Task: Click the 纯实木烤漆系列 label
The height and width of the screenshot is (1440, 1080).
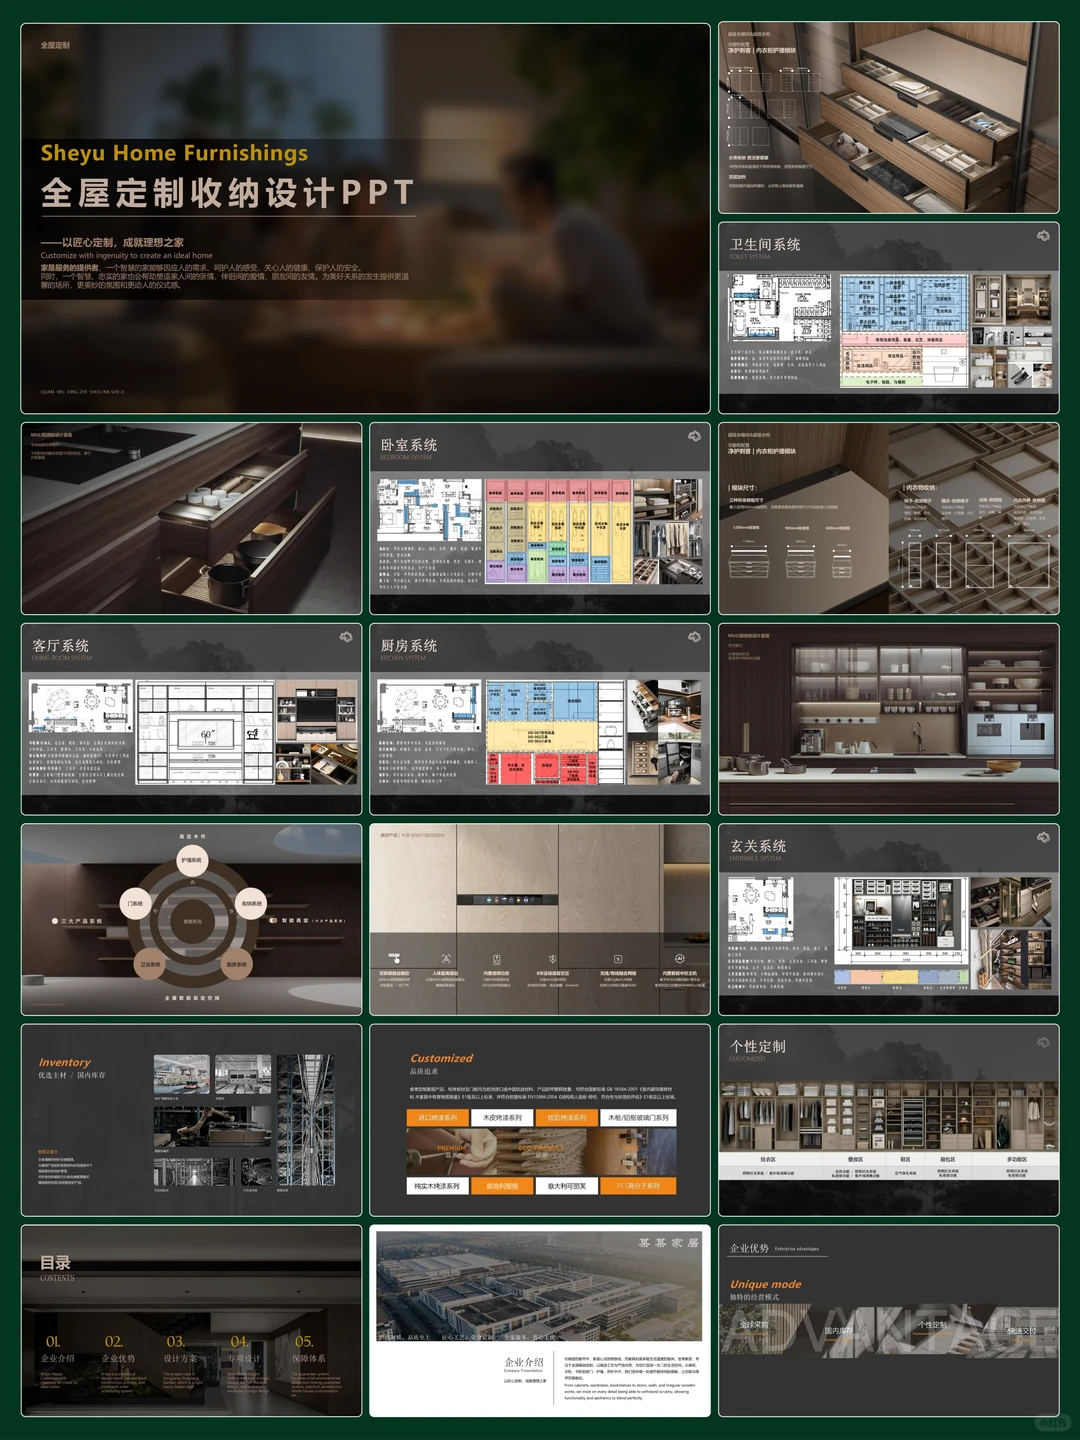Action: click(438, 1185)
